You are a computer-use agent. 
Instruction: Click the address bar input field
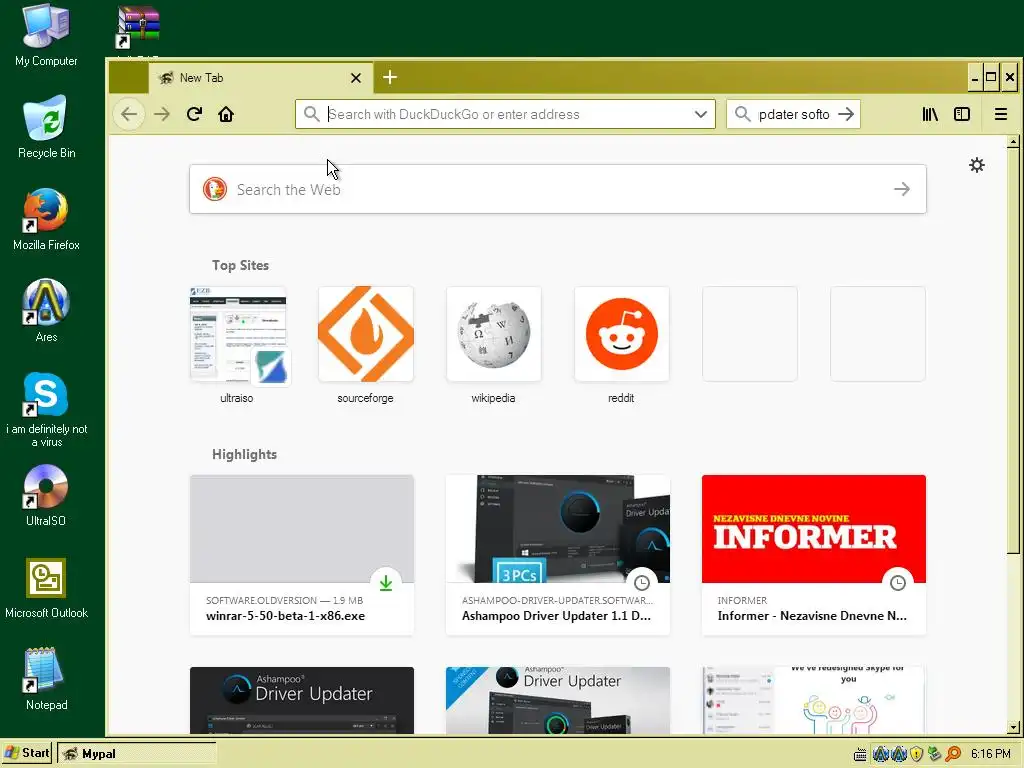point(506,114)
